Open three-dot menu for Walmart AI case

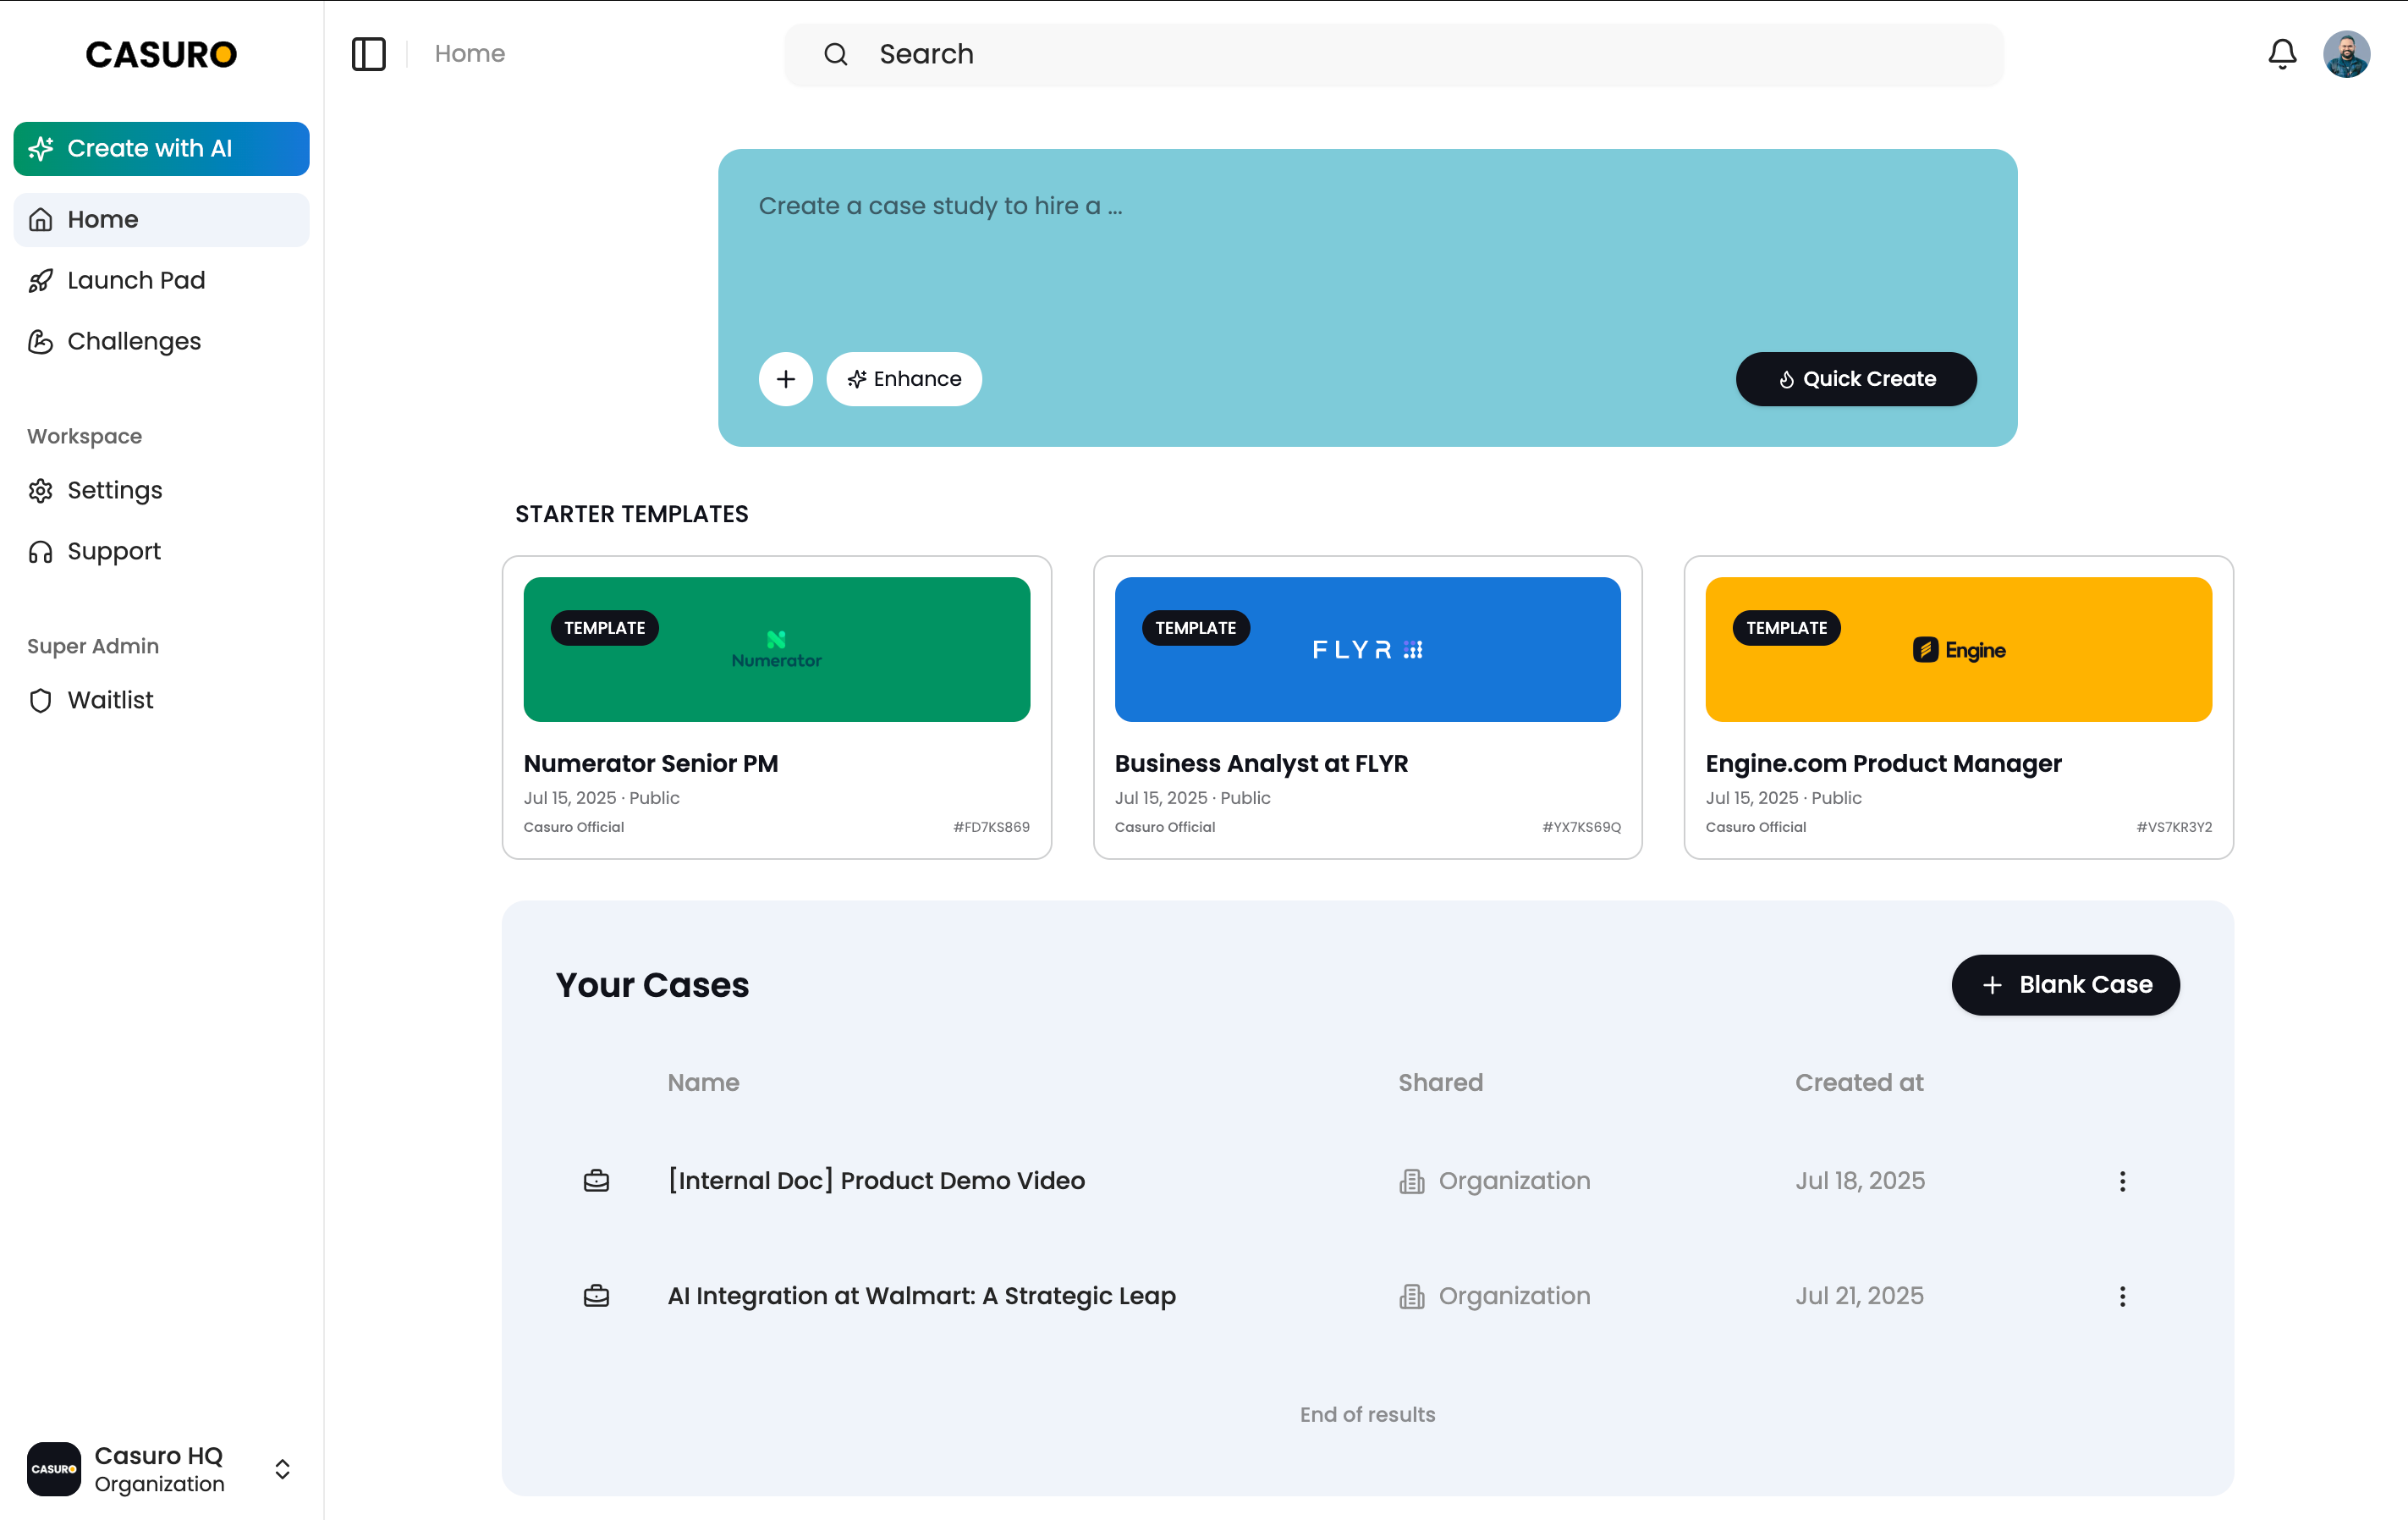pyautogui.click(x=2122, y=1296)
